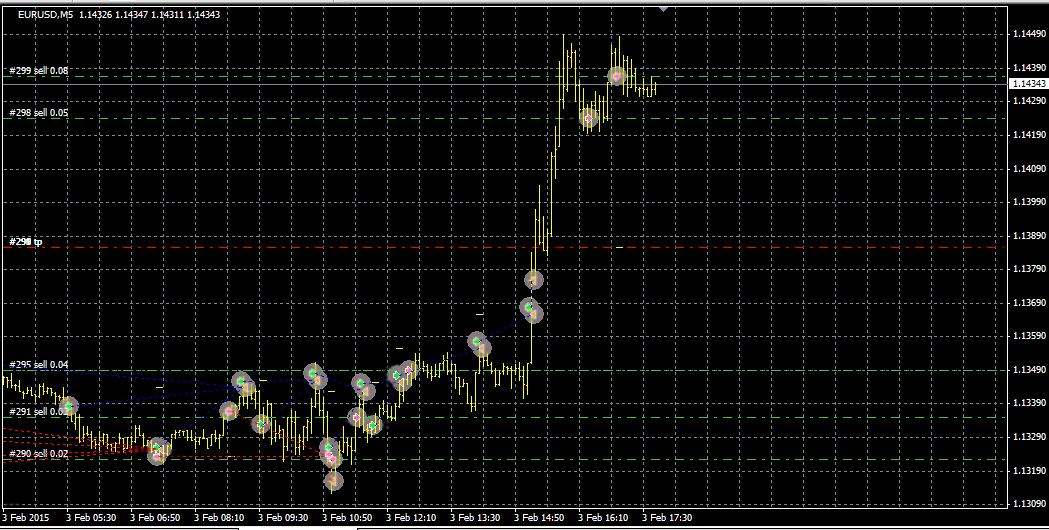This screenshot has height=530, width=1049.
Task: Select the trade marker on the #298 sell line
Action: coord(589,118)
